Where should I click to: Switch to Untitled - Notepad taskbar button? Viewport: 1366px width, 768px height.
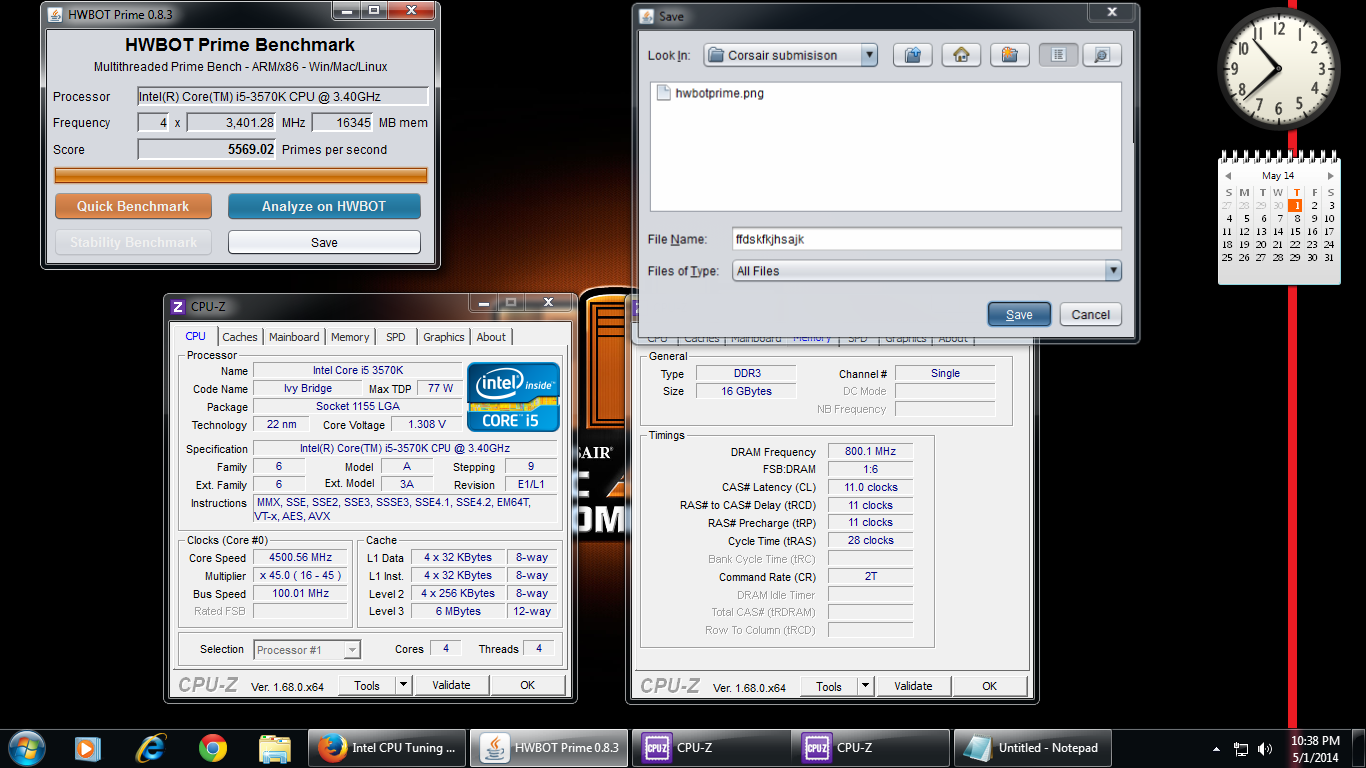(1032, 747)
